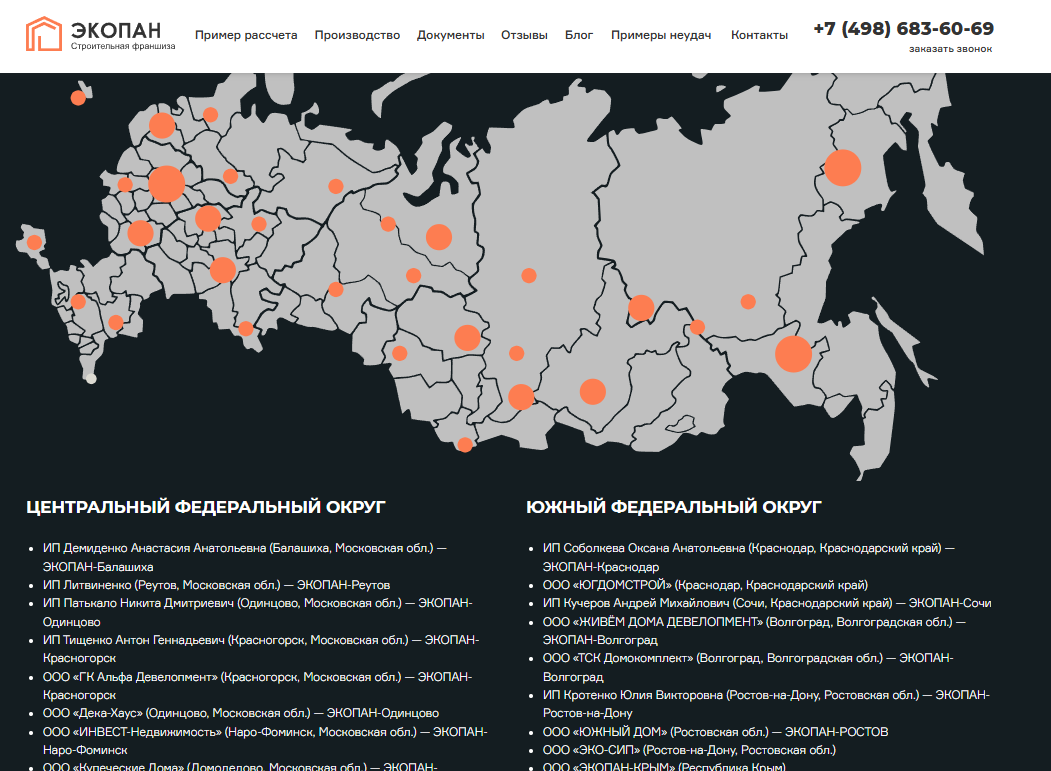Open the Блог menu item
Screen dimensions: 1051x771
[x=579, y=35]
